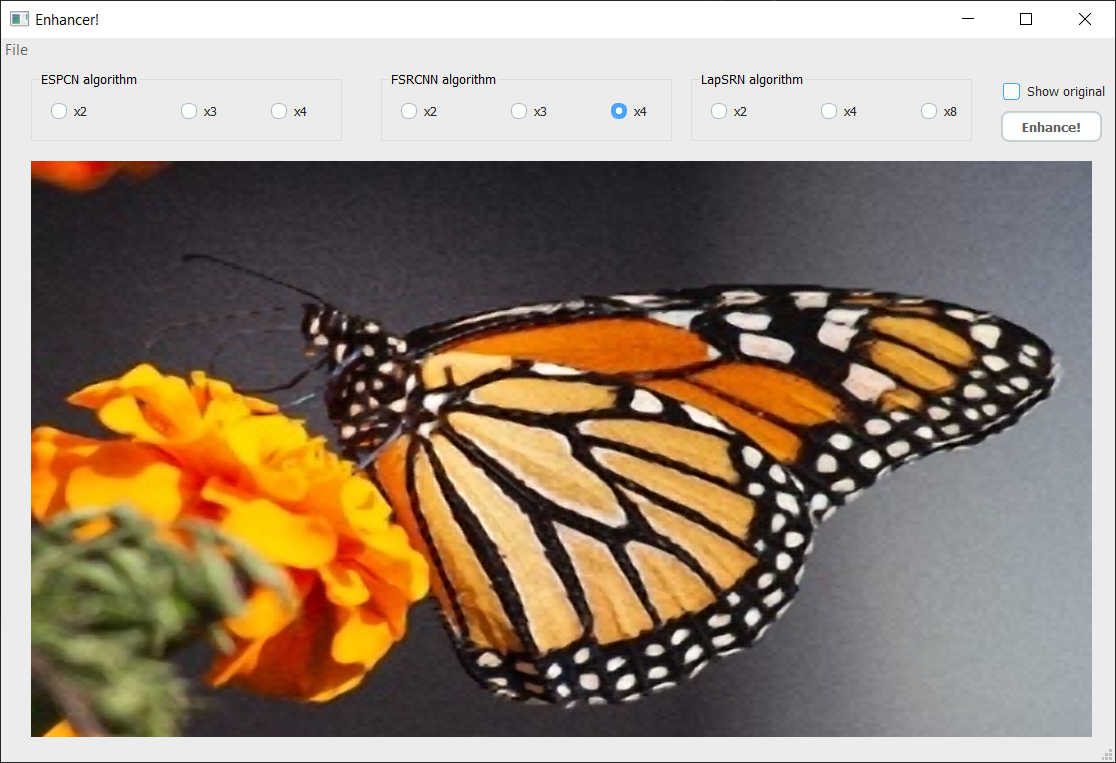Click the resize grip at bottom-right corner
Image resolution: width=1116 pixels, height=763 pixels.
pyautogui.click(x=1108, y=756)
